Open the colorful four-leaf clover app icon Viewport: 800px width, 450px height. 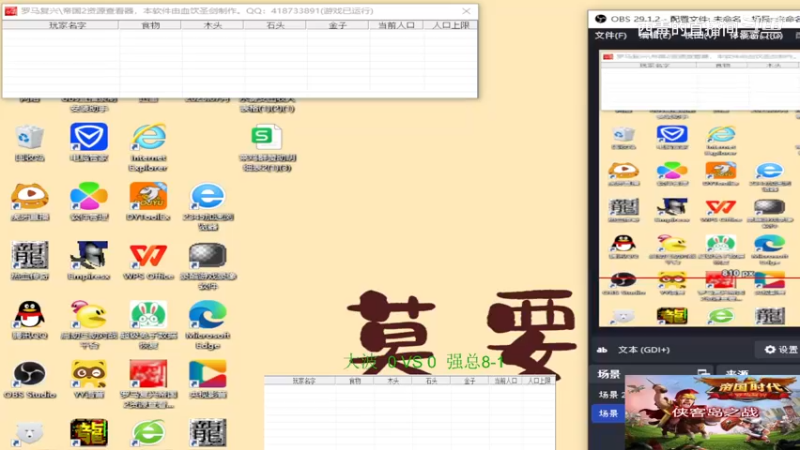(89, 197)
